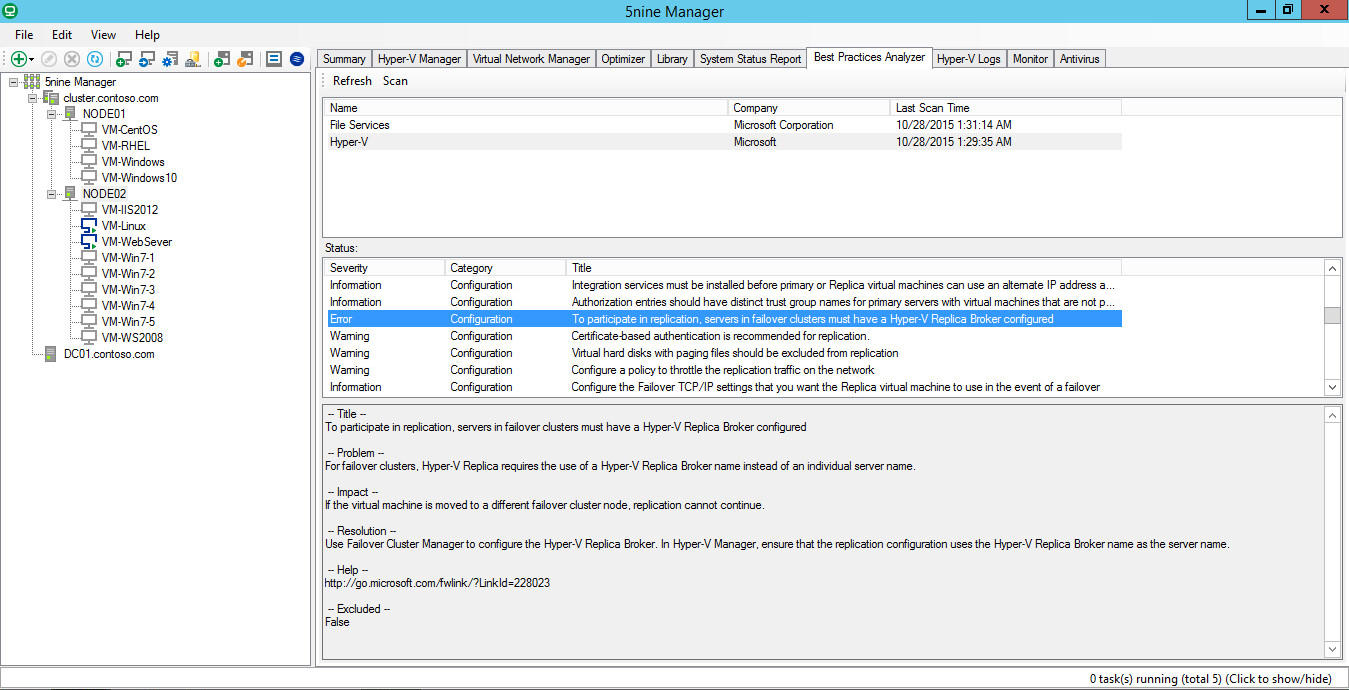Click the disk with orange badge icon
Screen dimensions: 1349x690
(x=245, y=59)
